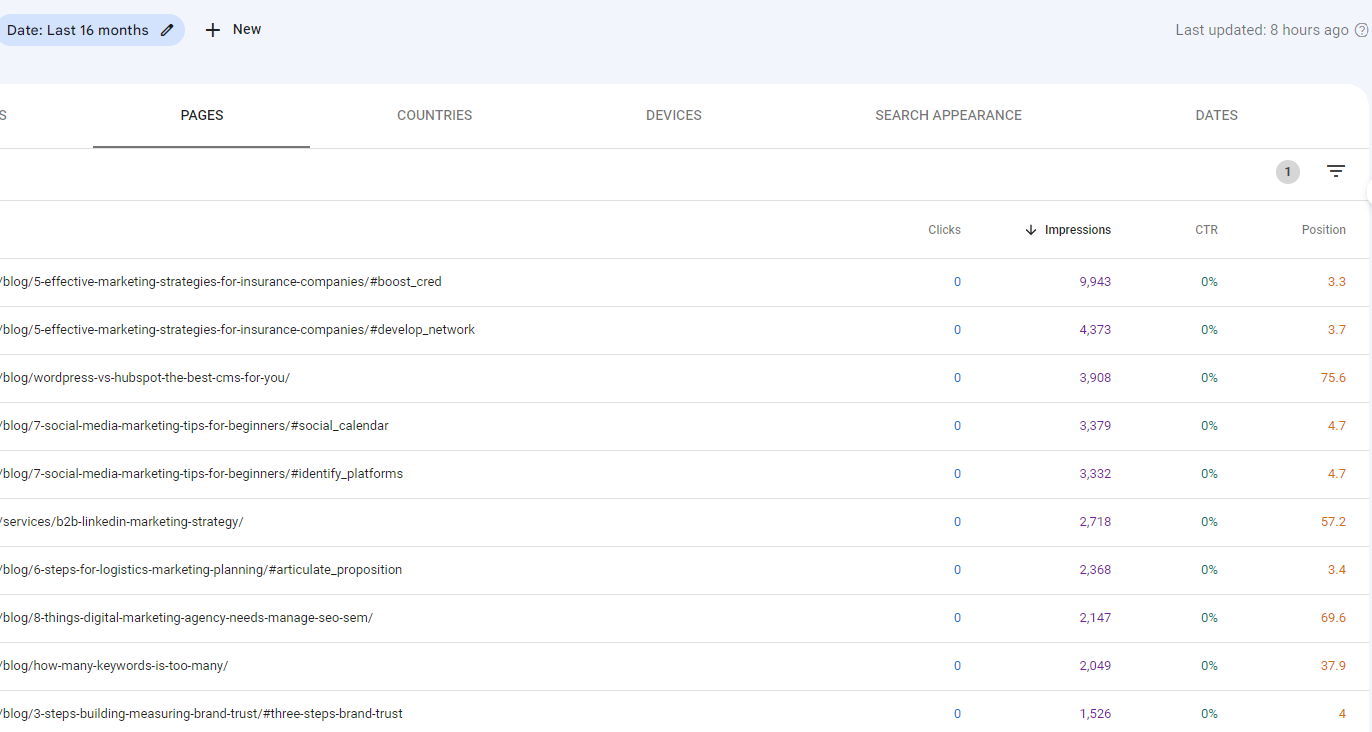Select the manage-seo-sem blog page row
1372x732 pixels.
(684, 618)
